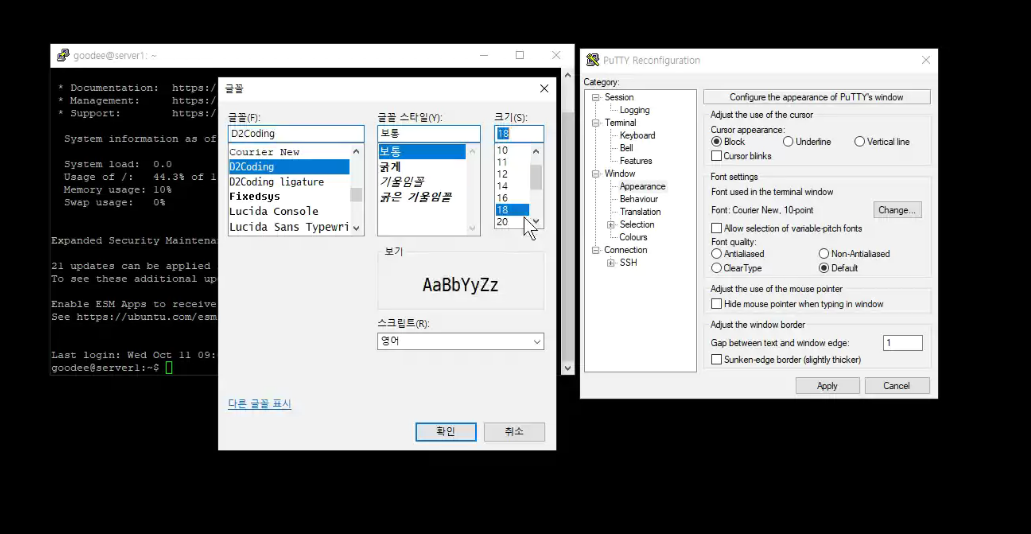The image size is (1031, 534).
Task: Enable Sunken-edge border checkbox
Action: point(716,360)
